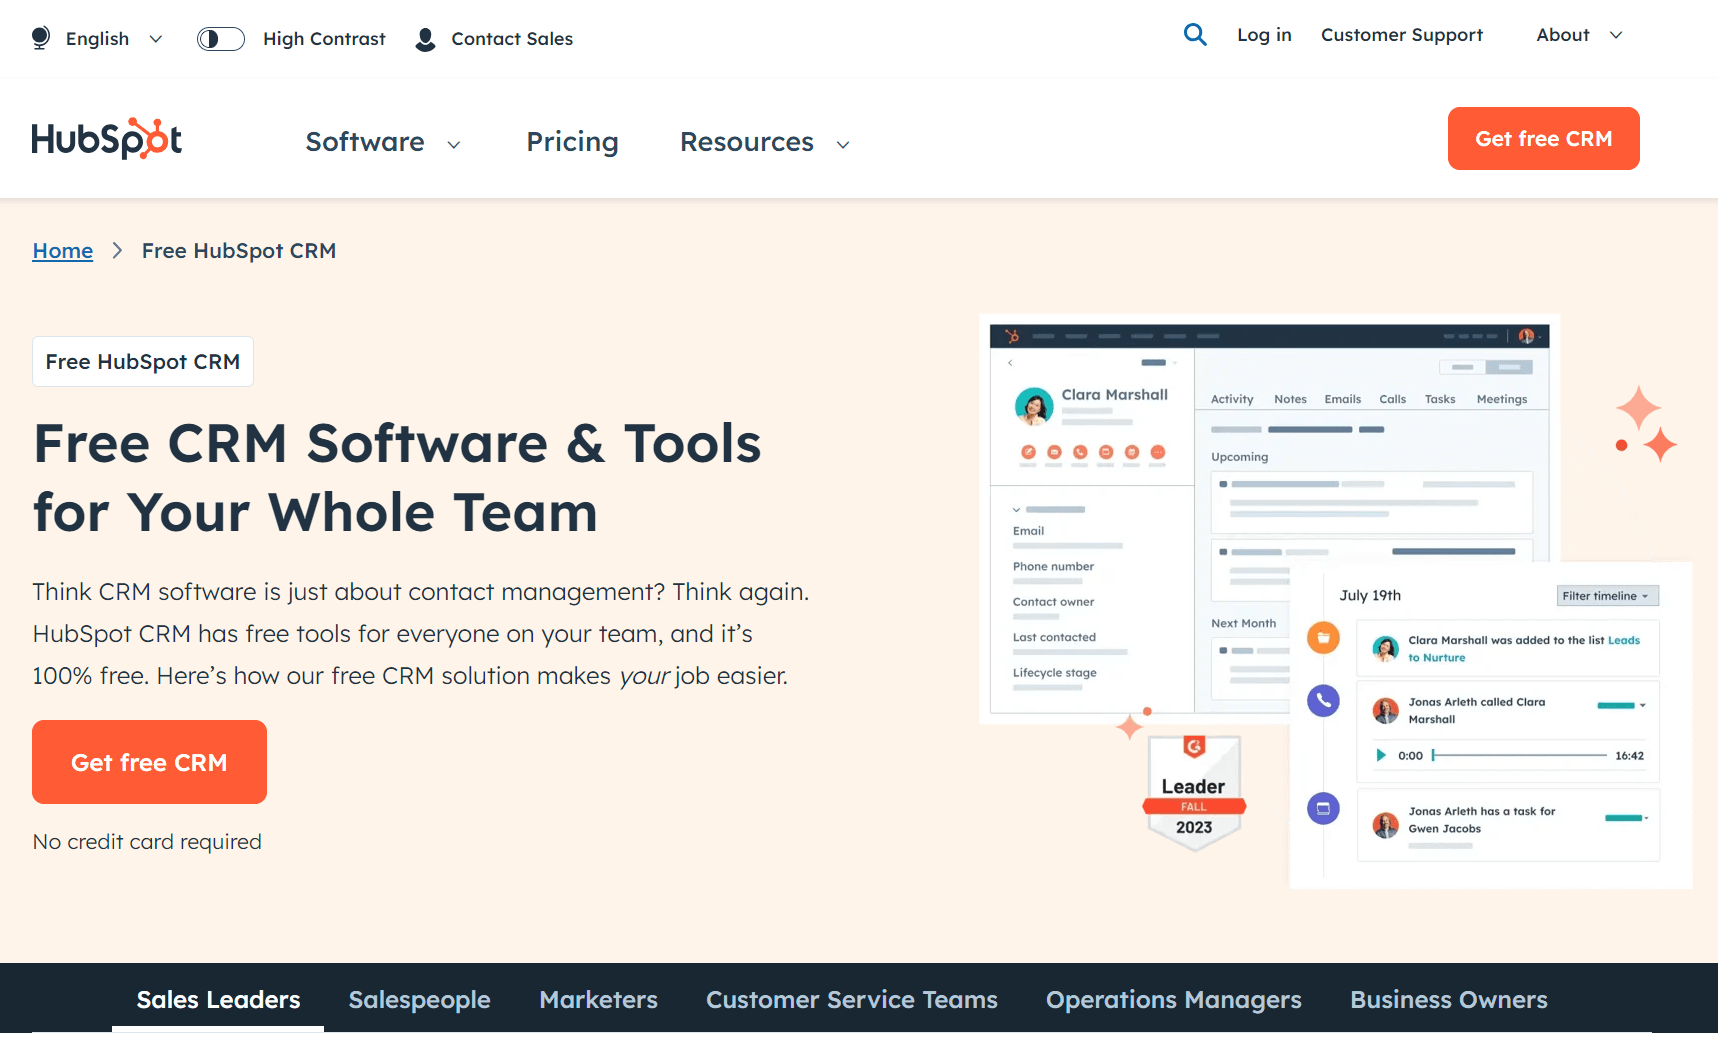Screen dimensions: 1718x1055
Task: Toggle the High Contrast switch
Action: coord(221,39)
